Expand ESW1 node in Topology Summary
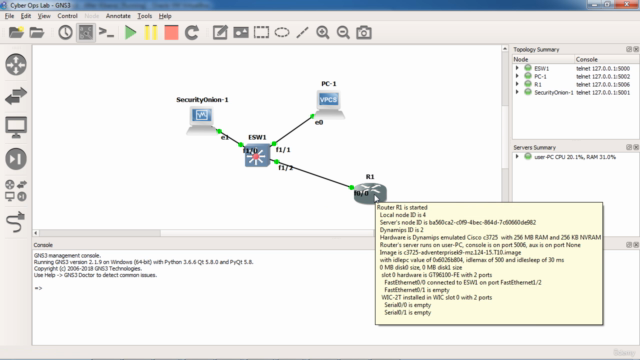The height and width of the screenshot is (360, 640). [517, 68]
